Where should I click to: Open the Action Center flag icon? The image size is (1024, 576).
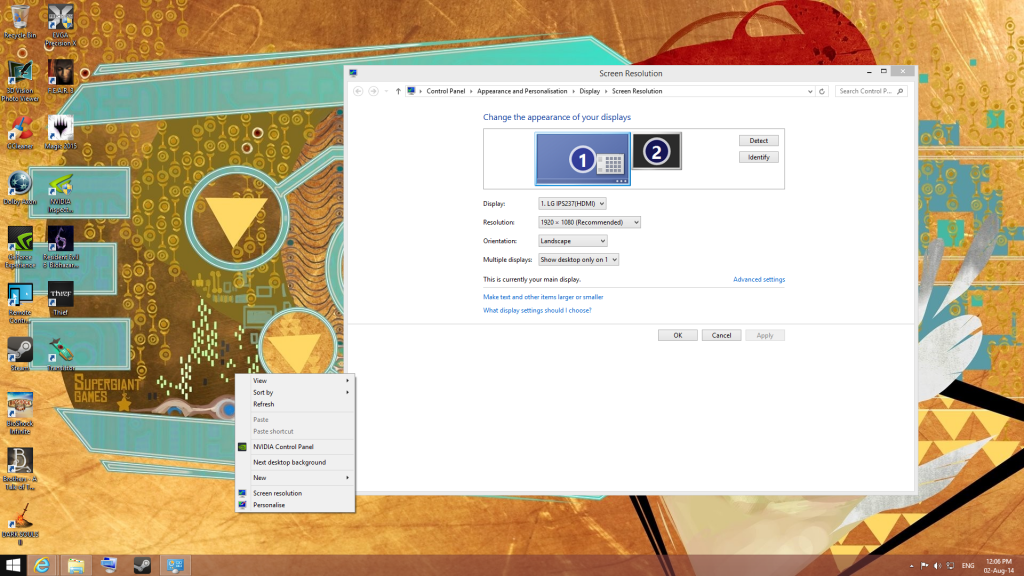(925, 566)
